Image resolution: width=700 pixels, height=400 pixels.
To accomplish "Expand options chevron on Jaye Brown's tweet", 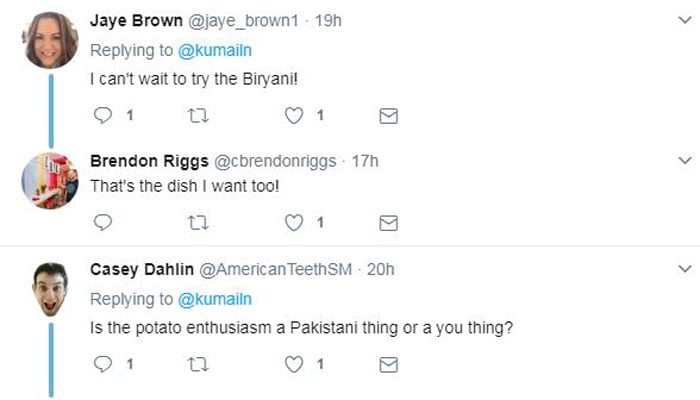I will [685, 22].
